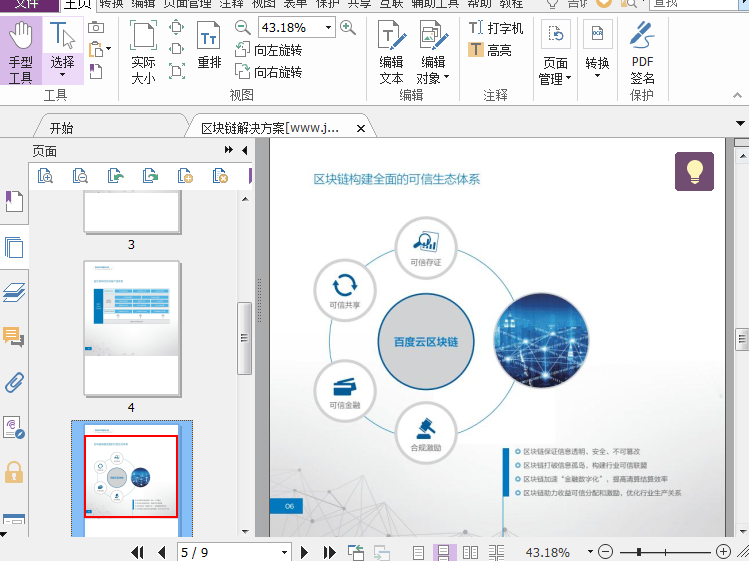Open the page number dropdown arrow
This screenshot has width=749, height=561.
pyautogui.click(x=284, y=552)
